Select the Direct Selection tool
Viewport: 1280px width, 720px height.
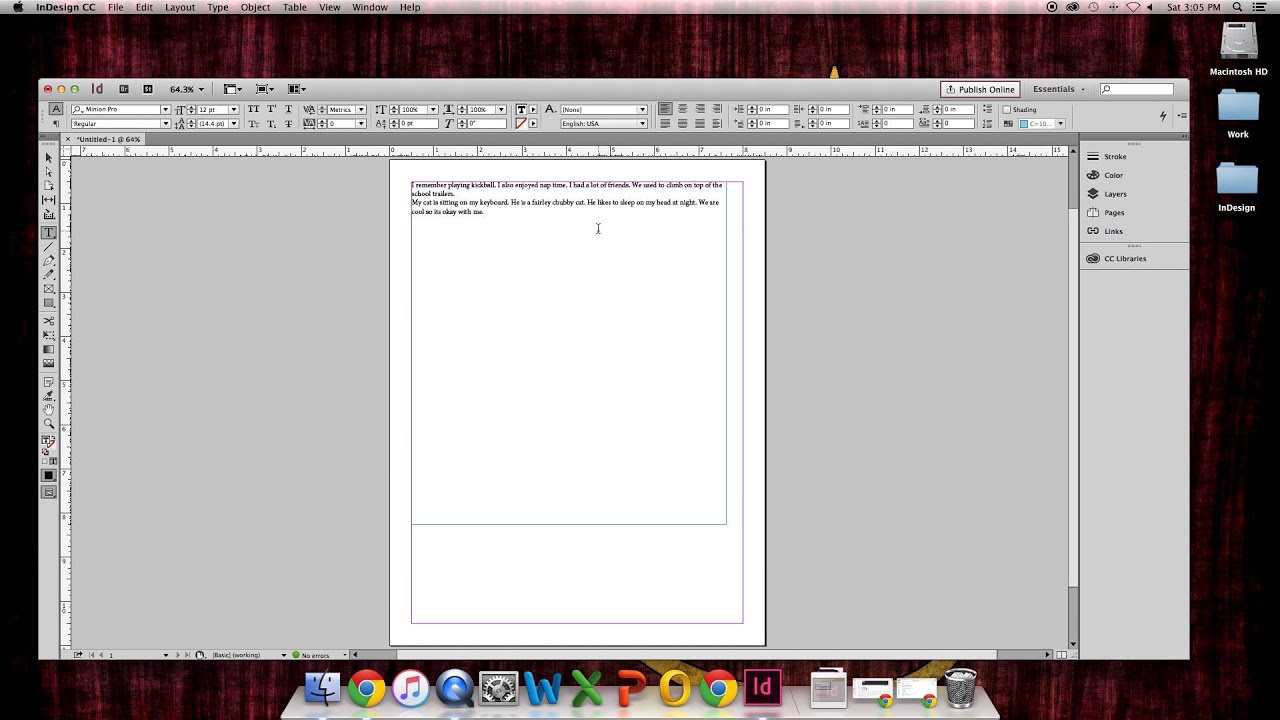click(48, 171)
